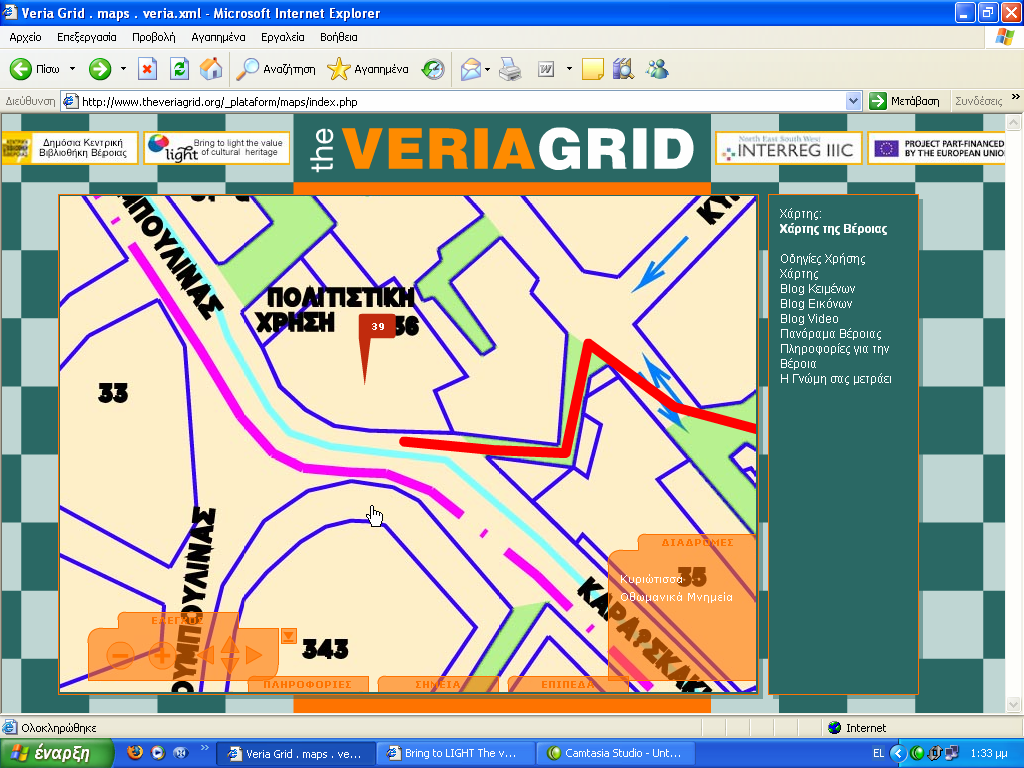The image size is (1024, 768).
Task: Open the ΕΠΙΠΕΔΑ map tab
Action: [x=568, y=684]
